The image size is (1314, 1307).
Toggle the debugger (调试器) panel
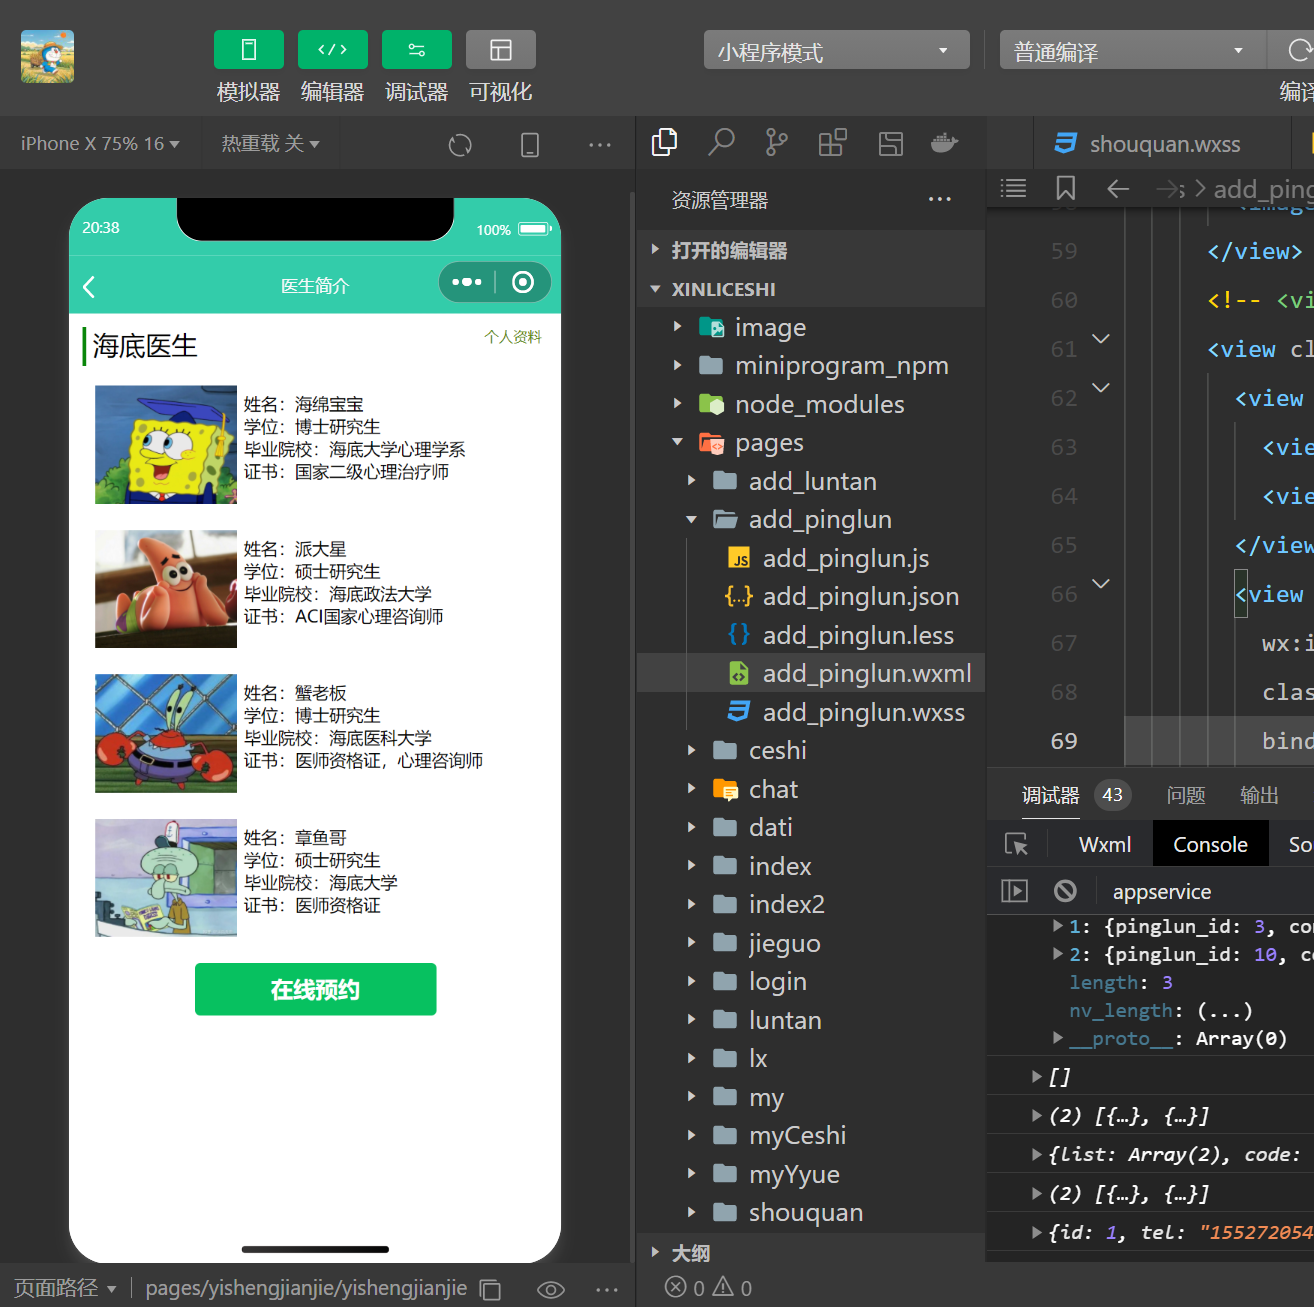(417, 50)
